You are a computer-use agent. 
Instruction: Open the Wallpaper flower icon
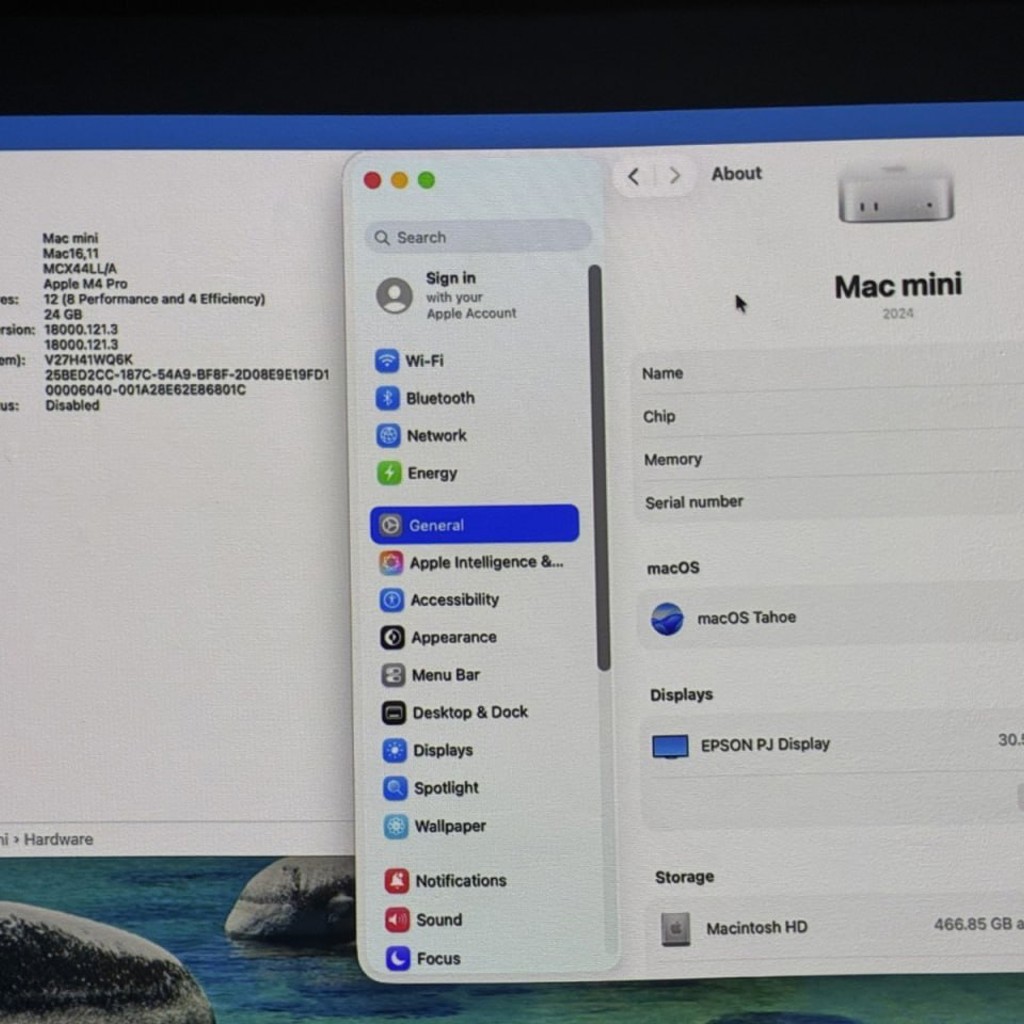tap(396, 826)
